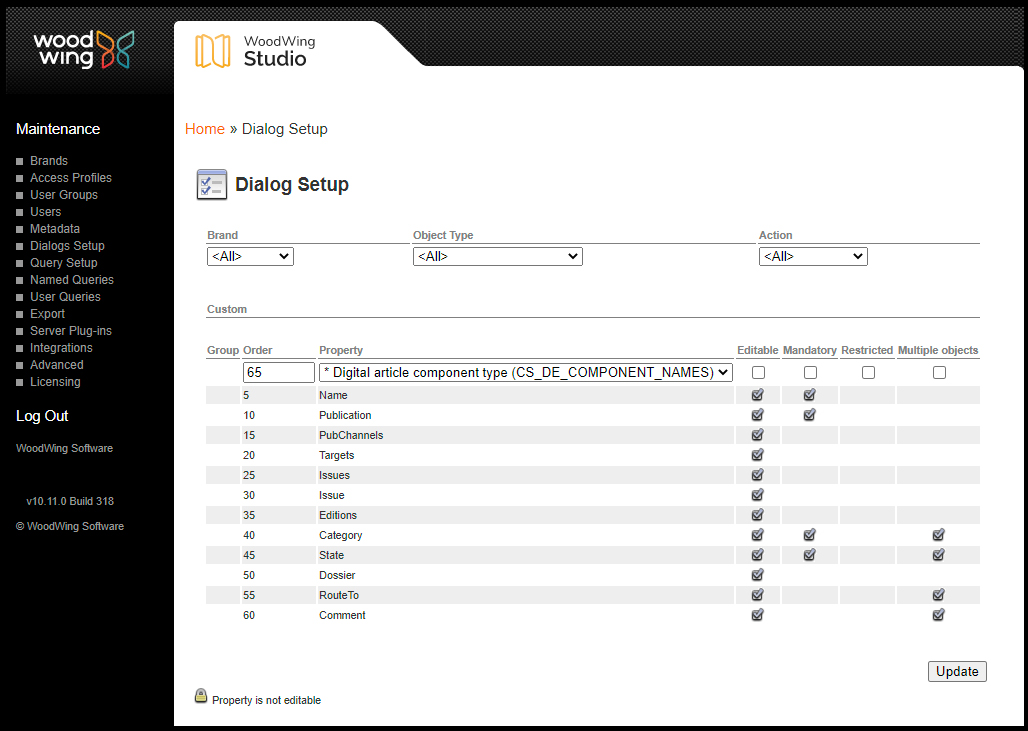
Task: Click the Mandatory check icon for Publication
Action: (810, 414)
